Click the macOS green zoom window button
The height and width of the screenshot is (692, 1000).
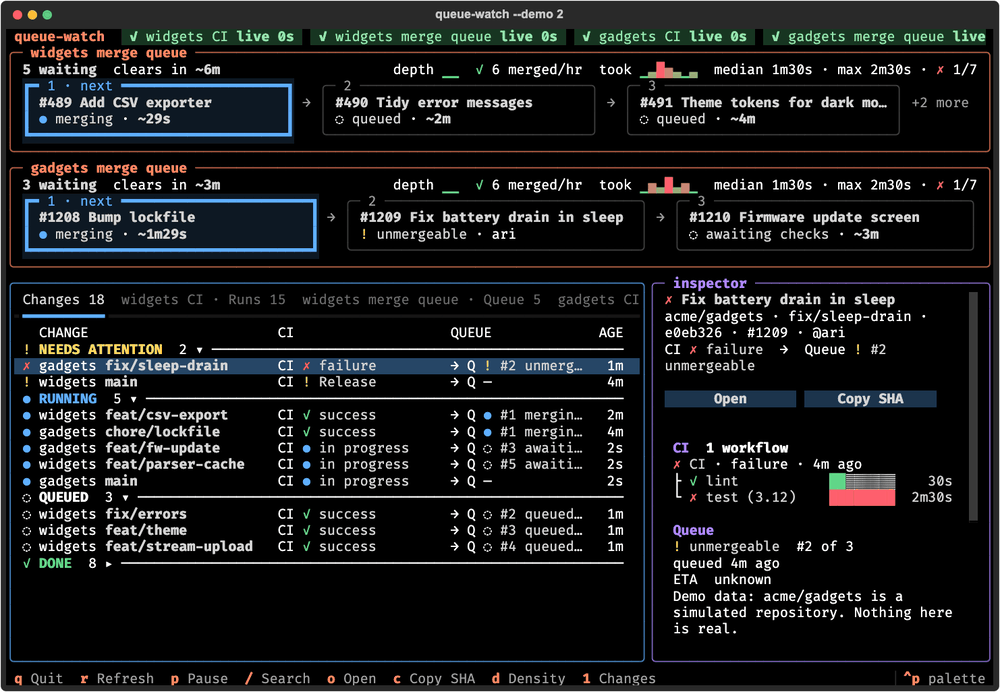point(47,14)
